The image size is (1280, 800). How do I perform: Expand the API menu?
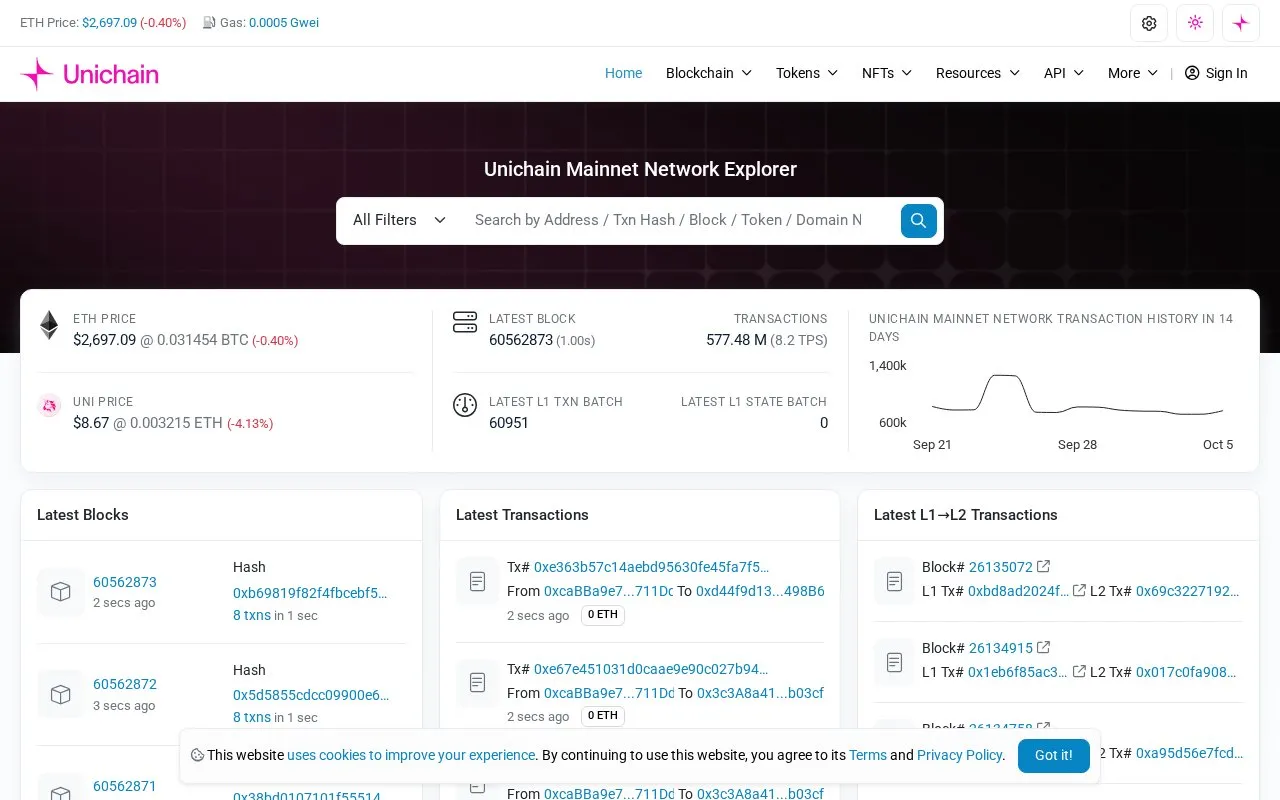click(x=1064, y=73)
